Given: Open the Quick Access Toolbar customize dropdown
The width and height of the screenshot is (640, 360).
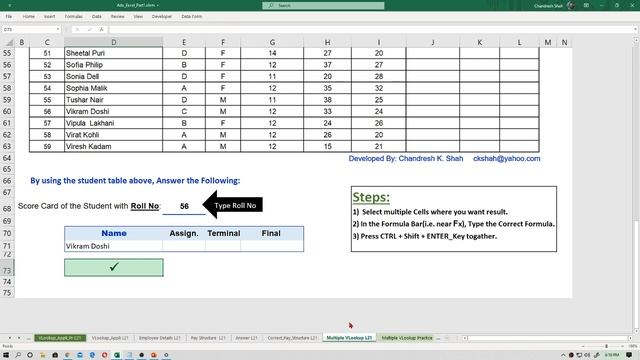Looking at the screenshot, I should [10, 5].
